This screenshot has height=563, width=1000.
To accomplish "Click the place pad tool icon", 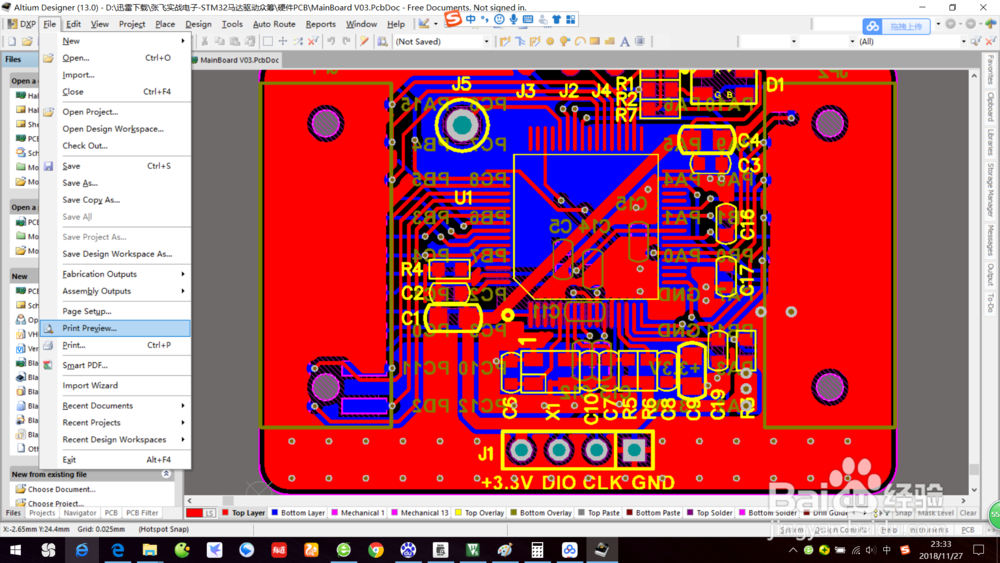I will tap(550, 41).
